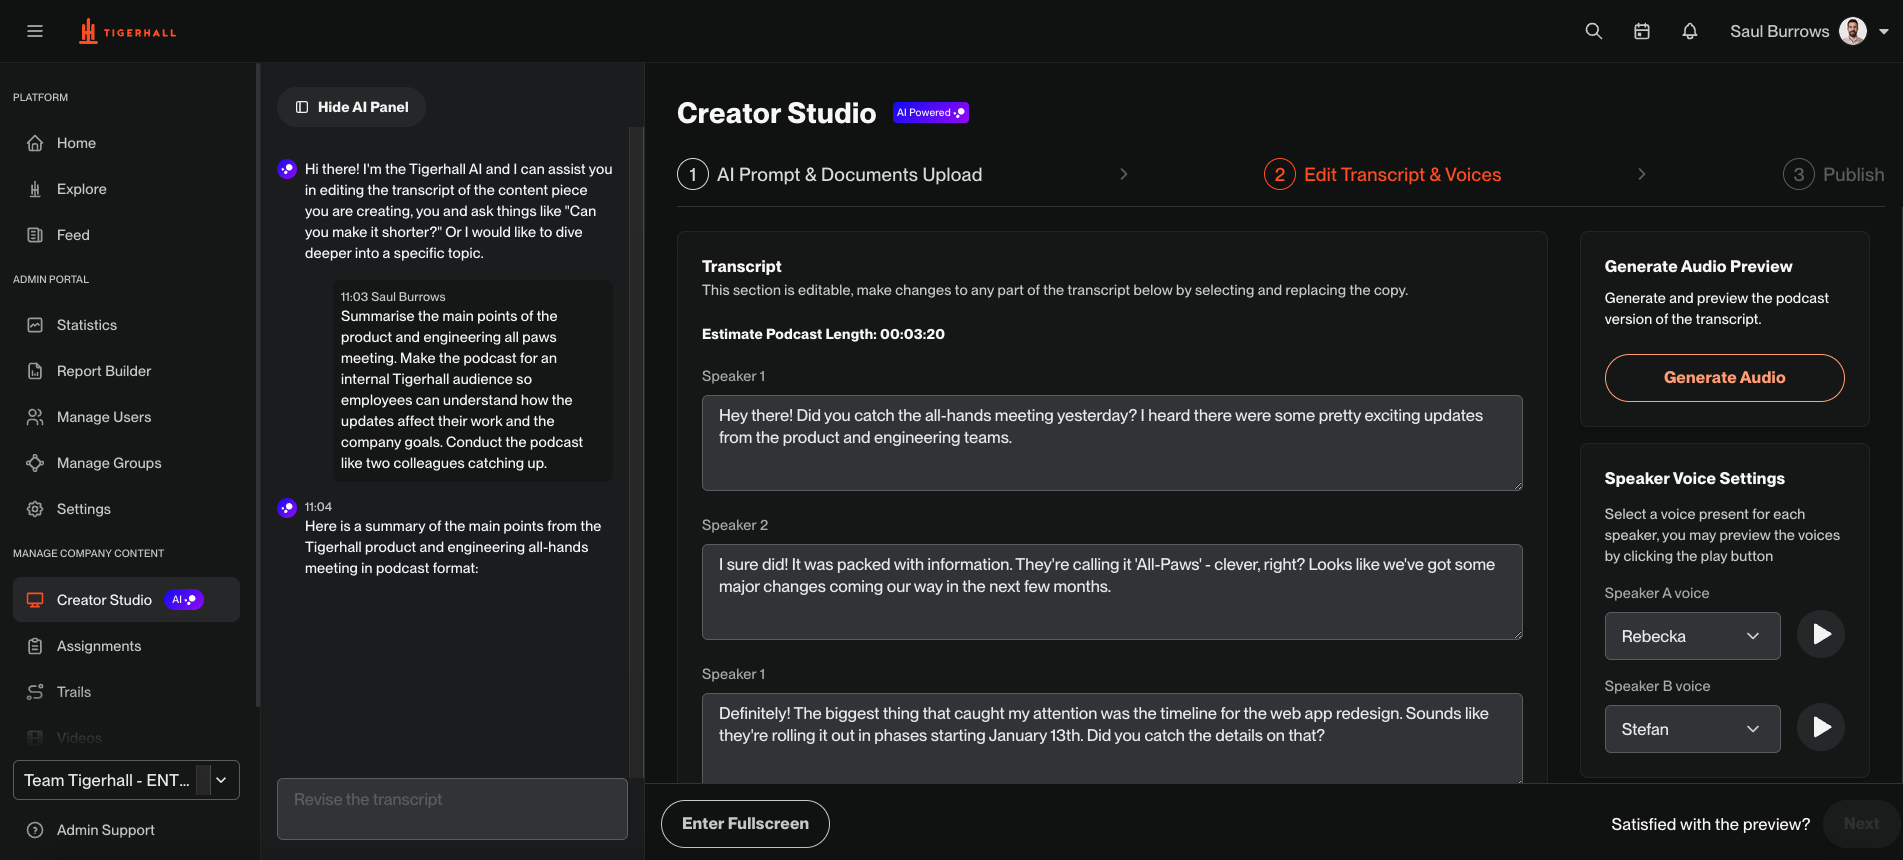This screenshot has height=860, width=1903.
Task: Click the first Speaker 1 transcript box
Action: click(x=1112, y=443)
